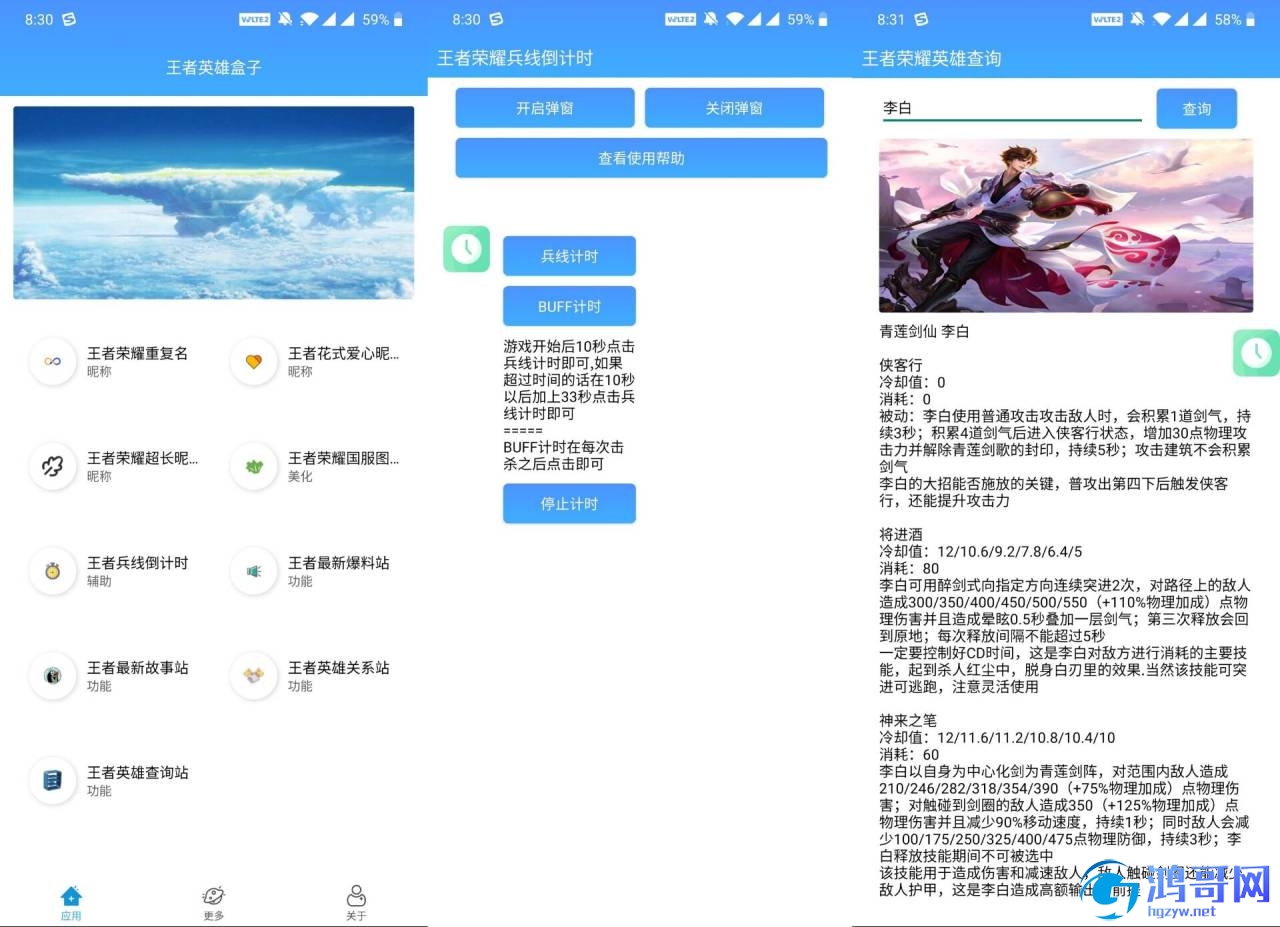The height and width of the screenshot is (927, 1280).
Task: Open the 王者花式爱心昵称 heart icon
Action: pyautogui.click(x=254, y=361)
